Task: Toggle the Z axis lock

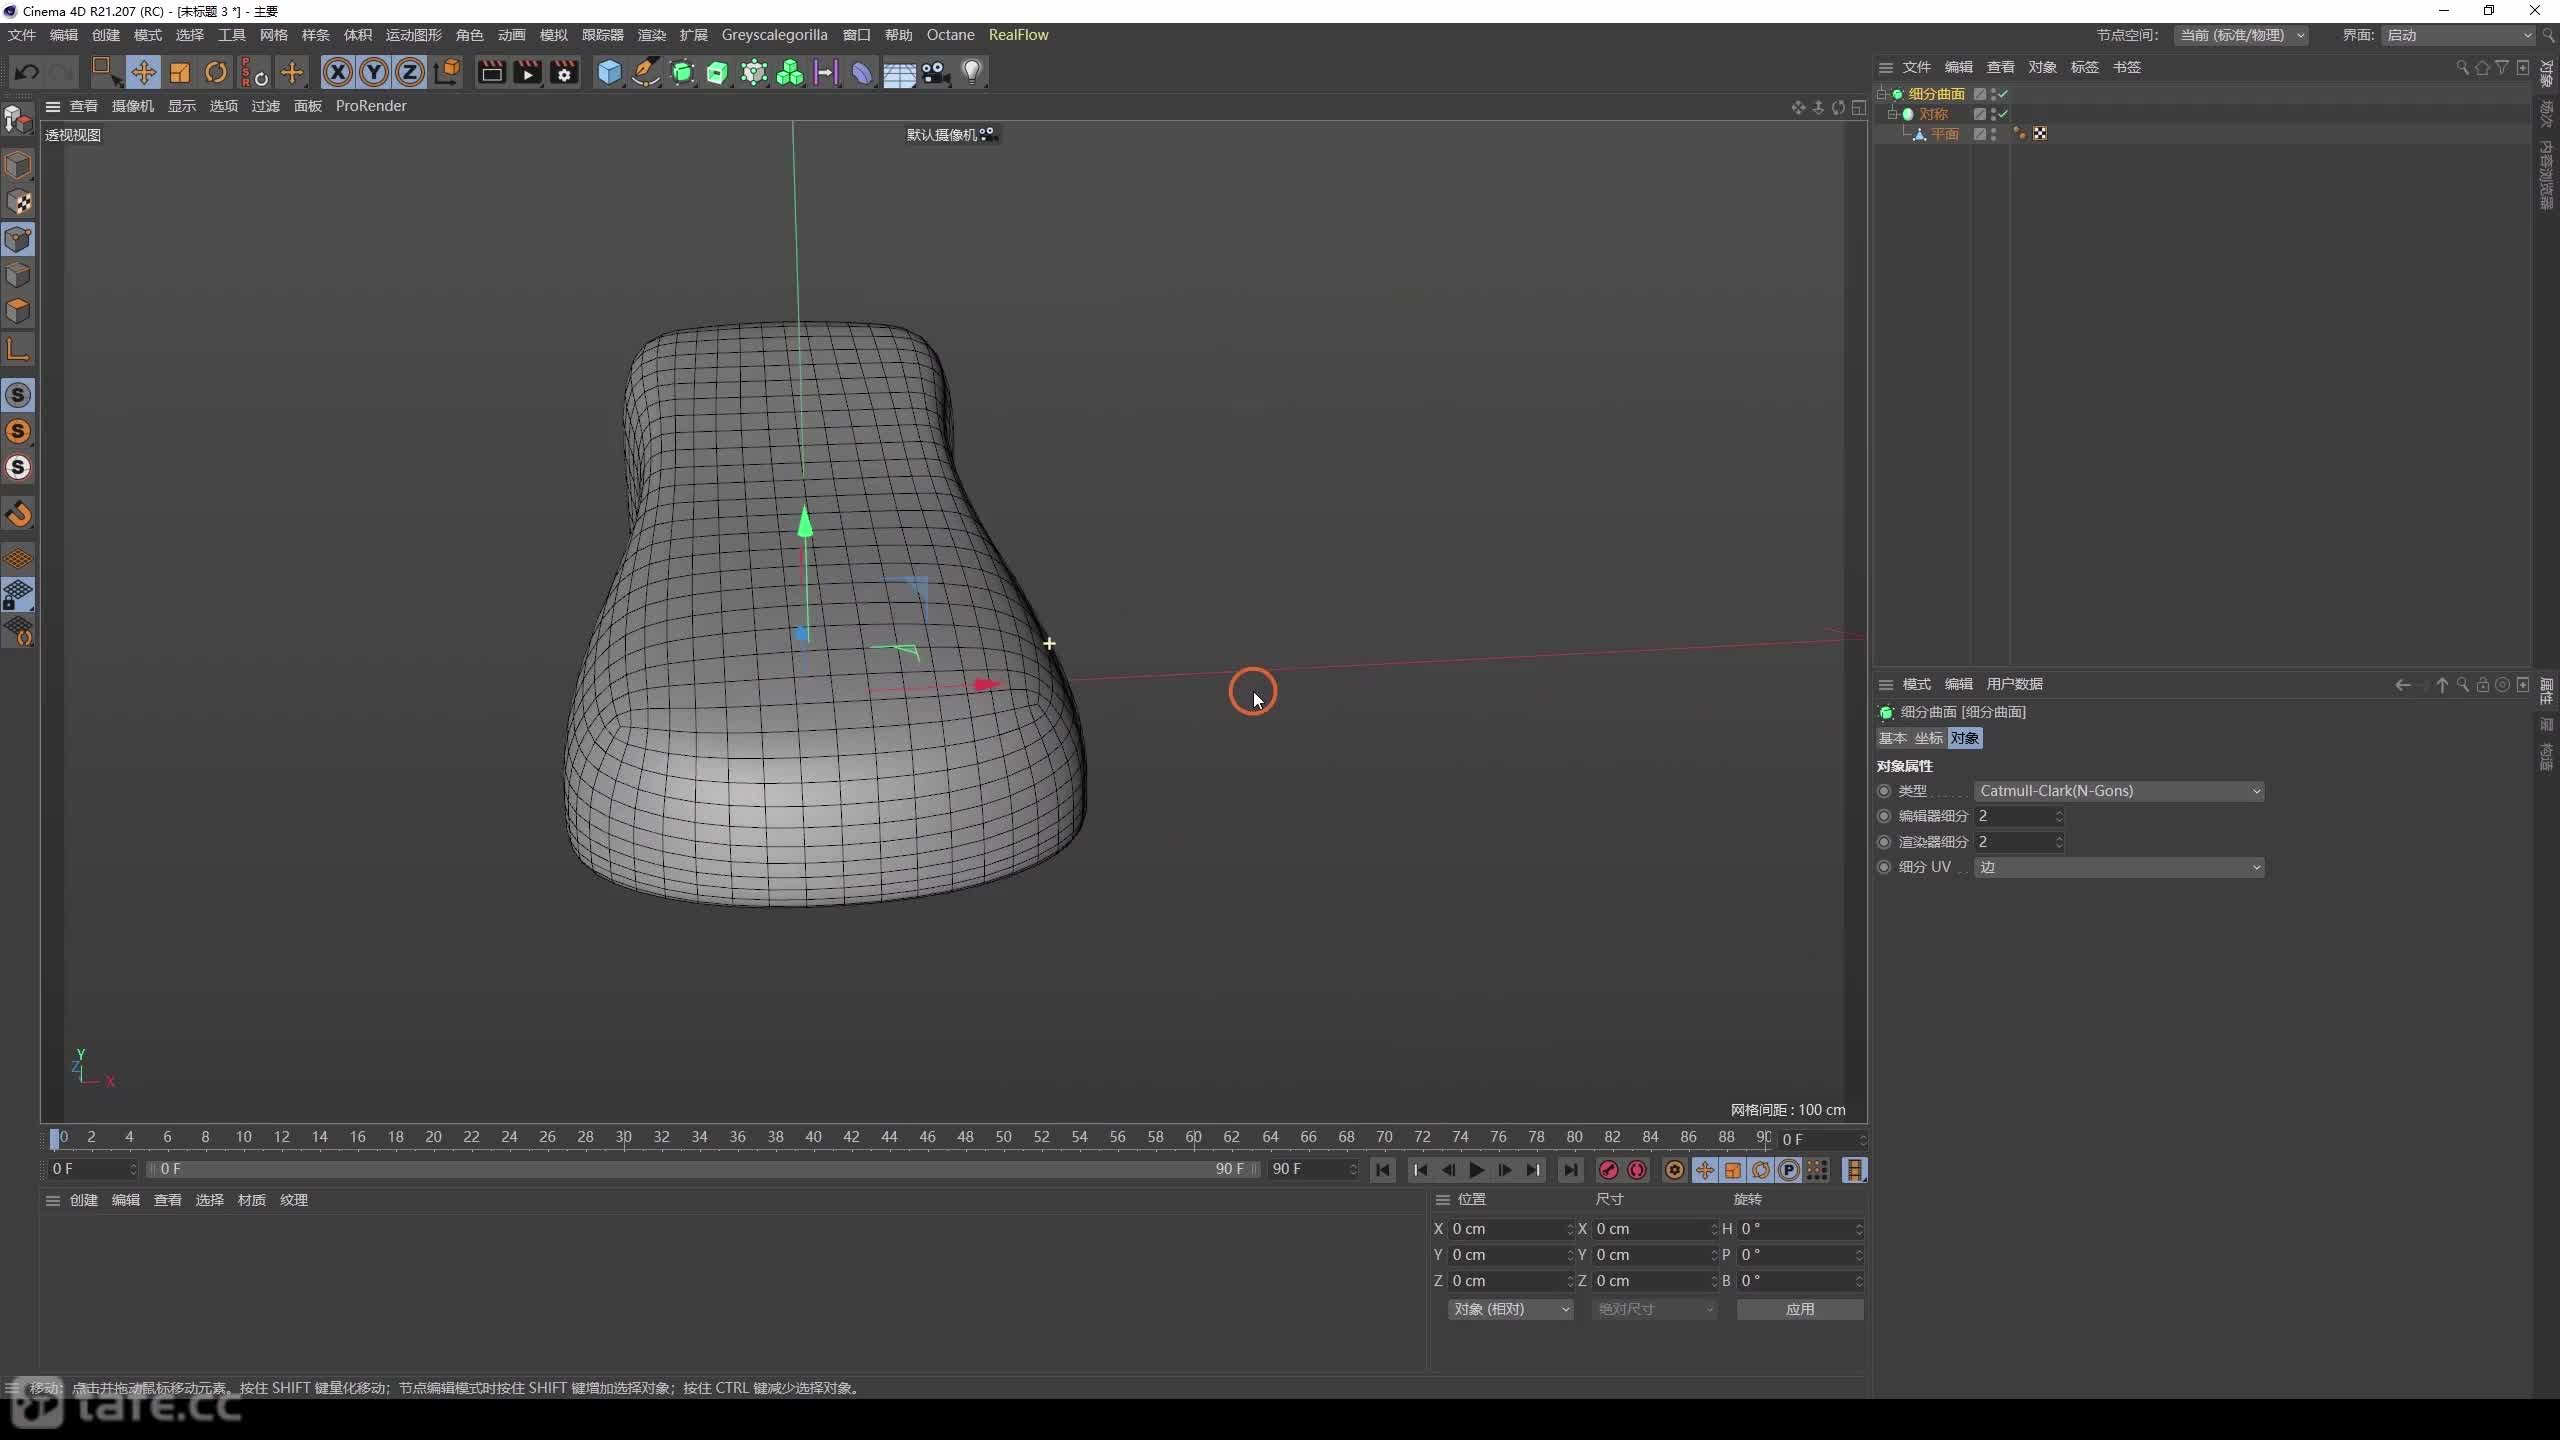Action: (x=410, y=72)
